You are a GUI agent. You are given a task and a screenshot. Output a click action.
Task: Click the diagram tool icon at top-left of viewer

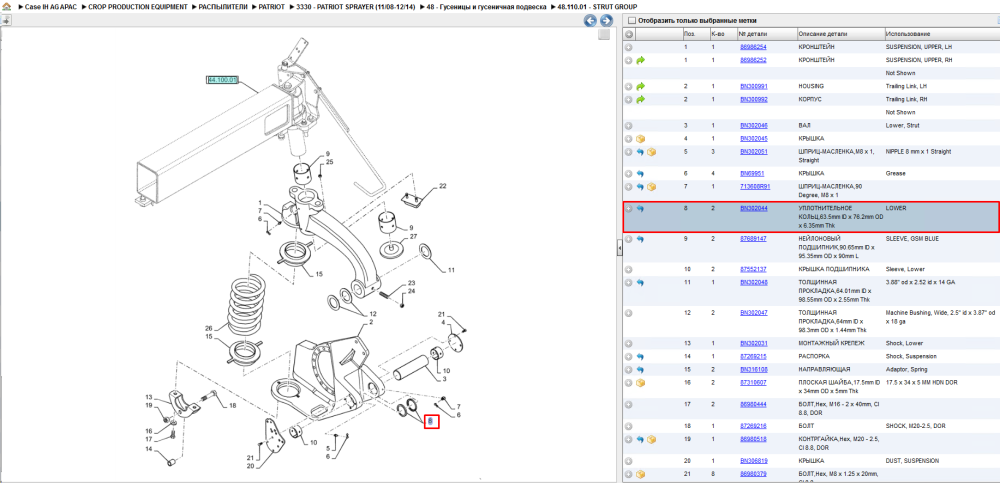pos(6,20)
